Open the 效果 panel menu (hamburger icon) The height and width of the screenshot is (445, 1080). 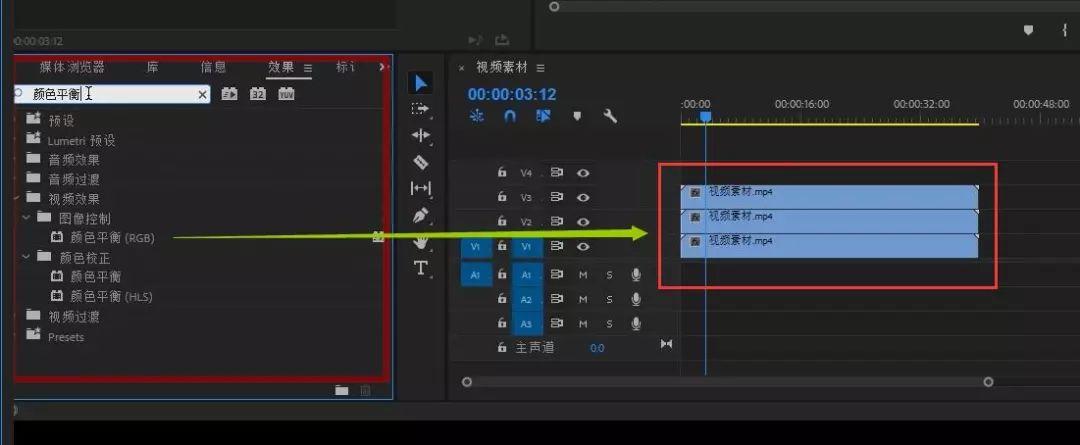point(308,68)
